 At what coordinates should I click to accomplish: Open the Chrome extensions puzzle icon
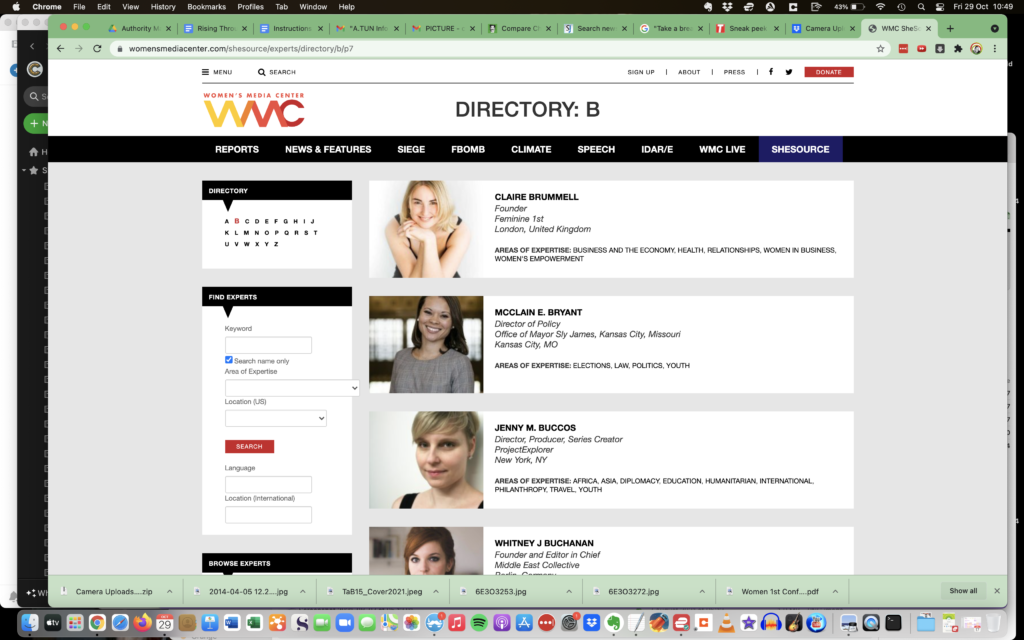[958, 48]
